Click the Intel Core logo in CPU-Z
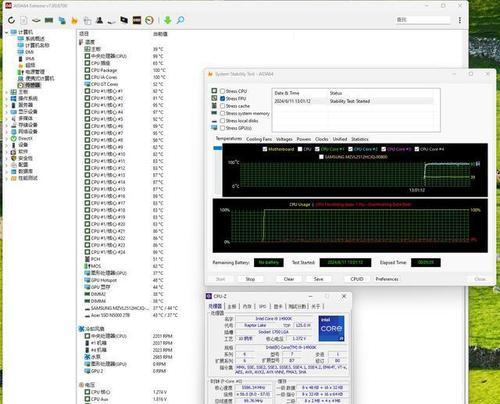This screenshot has width=500, height=404. click(x=331, y=328)
